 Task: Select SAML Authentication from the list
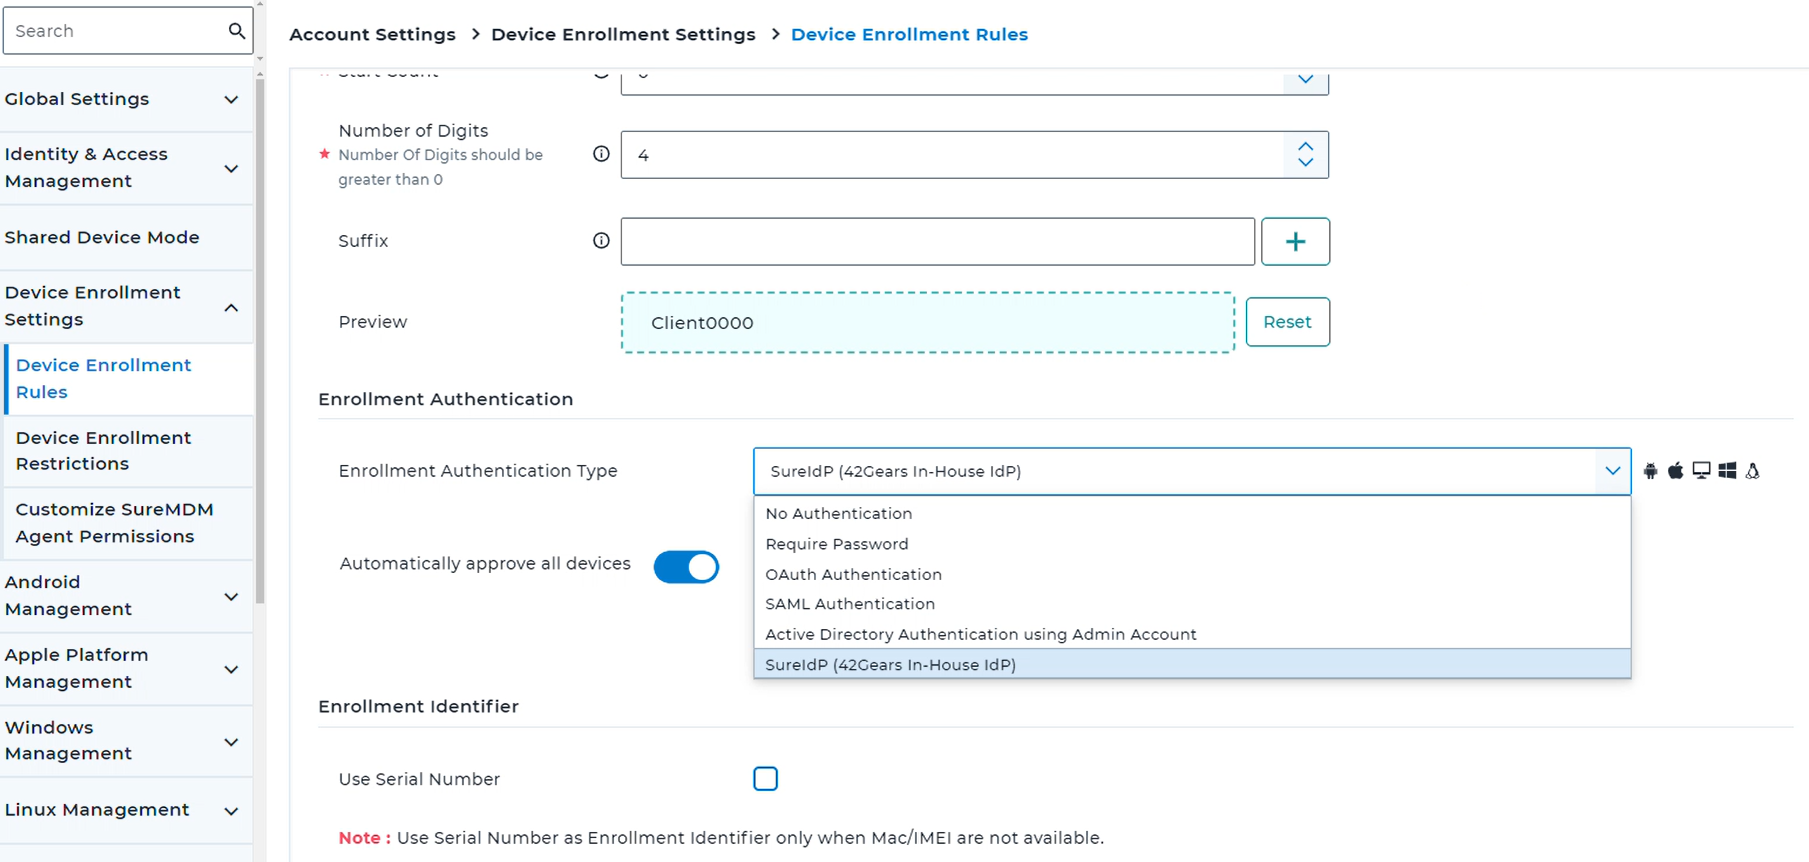tap(850, 604)
